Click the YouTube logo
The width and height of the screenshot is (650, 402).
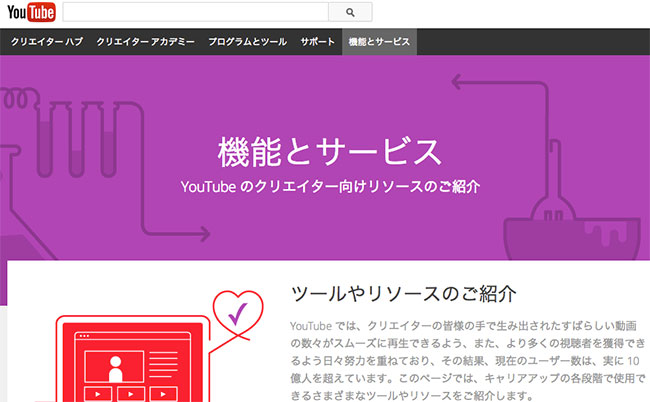coord(31,12)
